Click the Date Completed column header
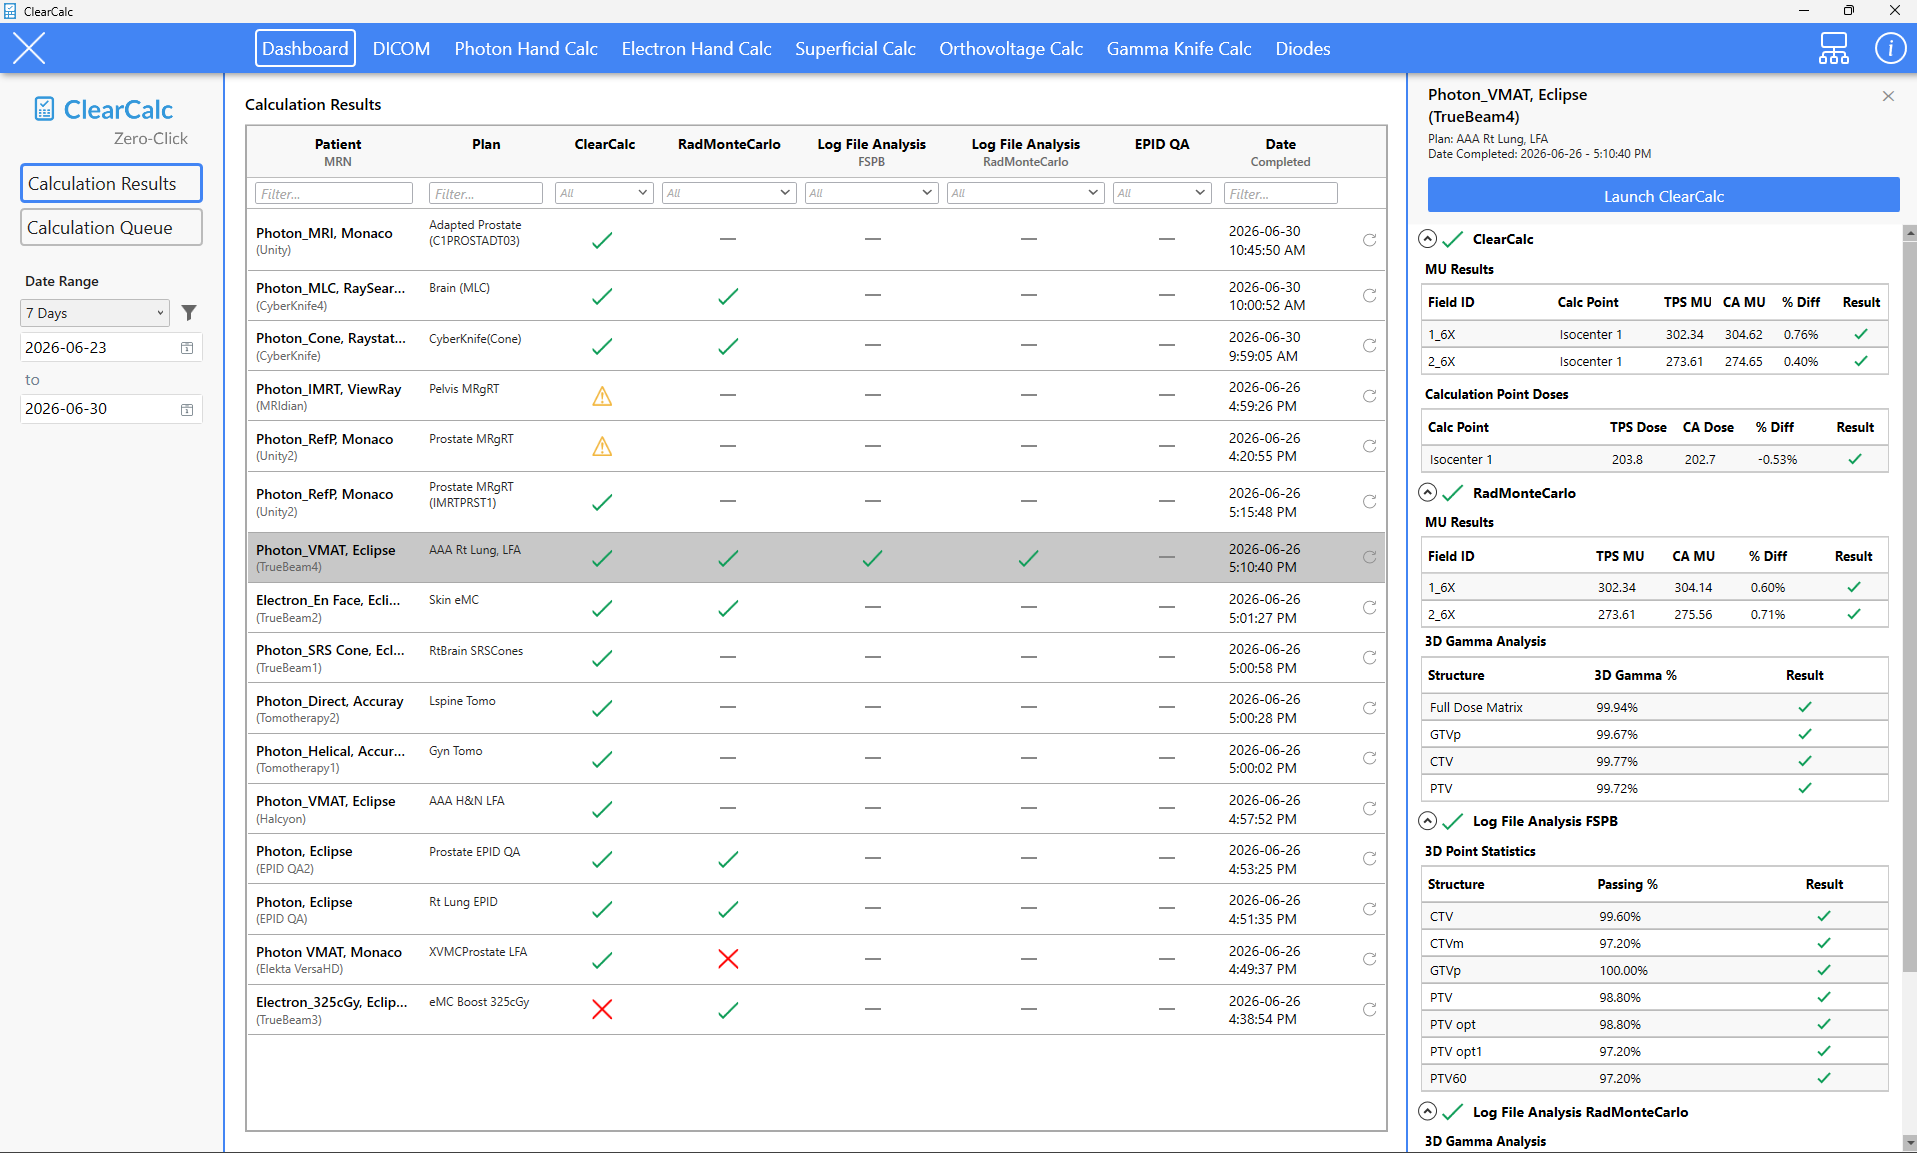Image resolution: width=1917 pixels, height=1153 pixels. [x=1280, y=152]
